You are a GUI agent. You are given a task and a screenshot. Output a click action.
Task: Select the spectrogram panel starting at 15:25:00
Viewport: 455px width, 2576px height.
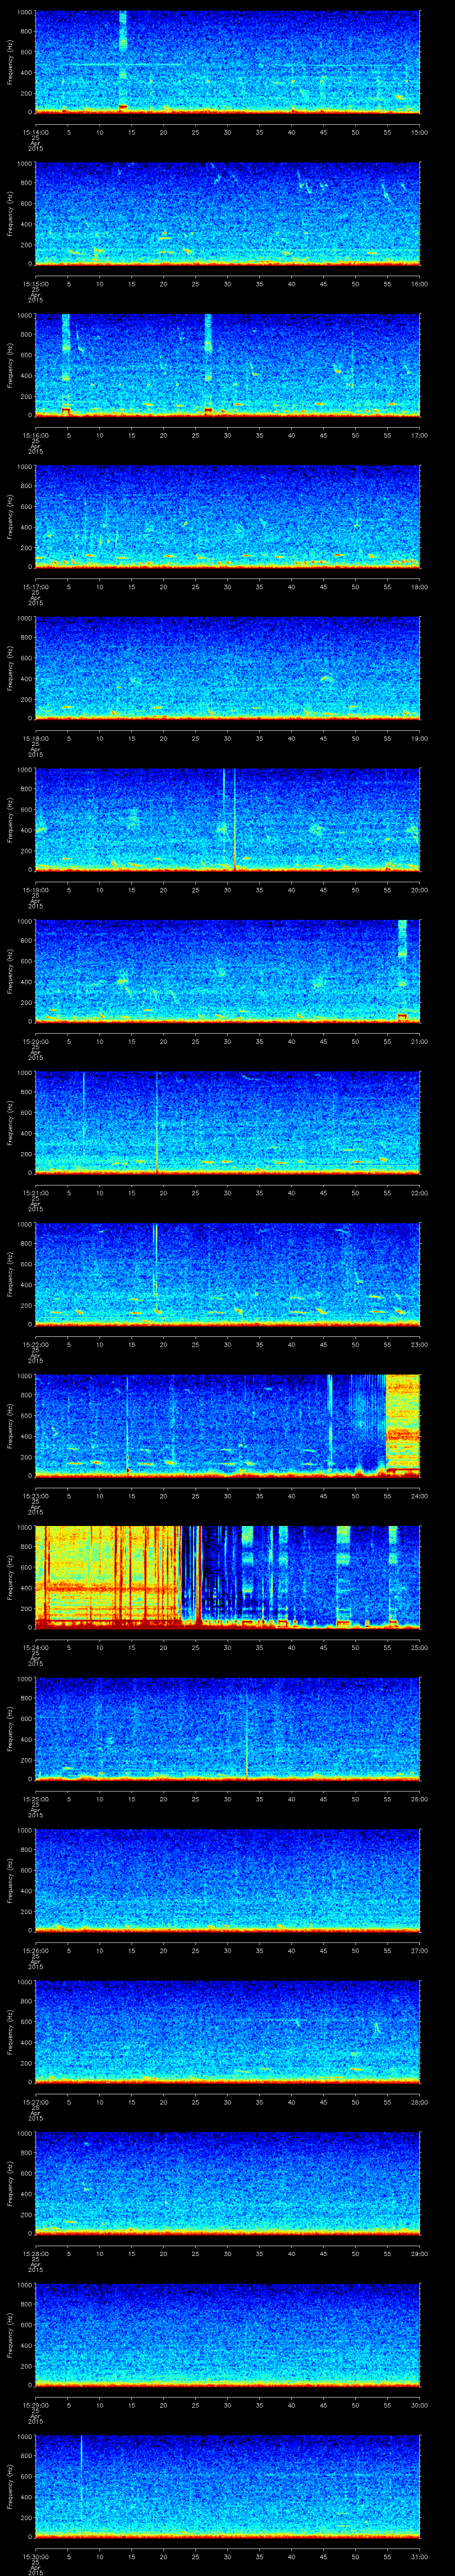(x=227, y=1729)
